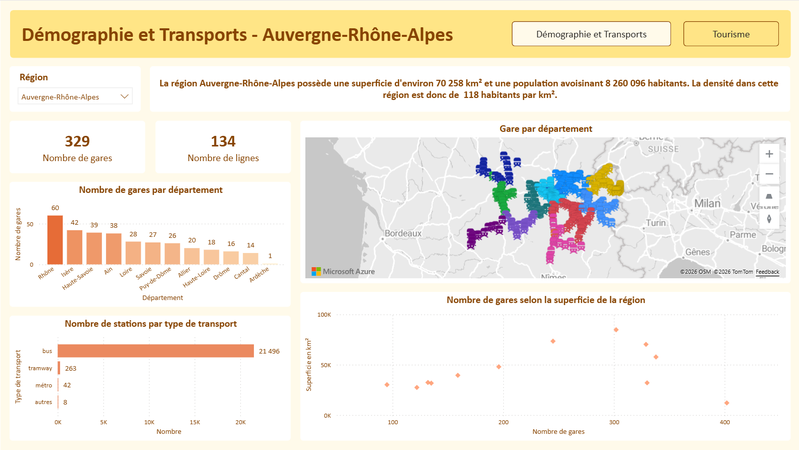Click the 329 Nombre de gares card
The image size is (799, 450).
click(x=78, y=148)
